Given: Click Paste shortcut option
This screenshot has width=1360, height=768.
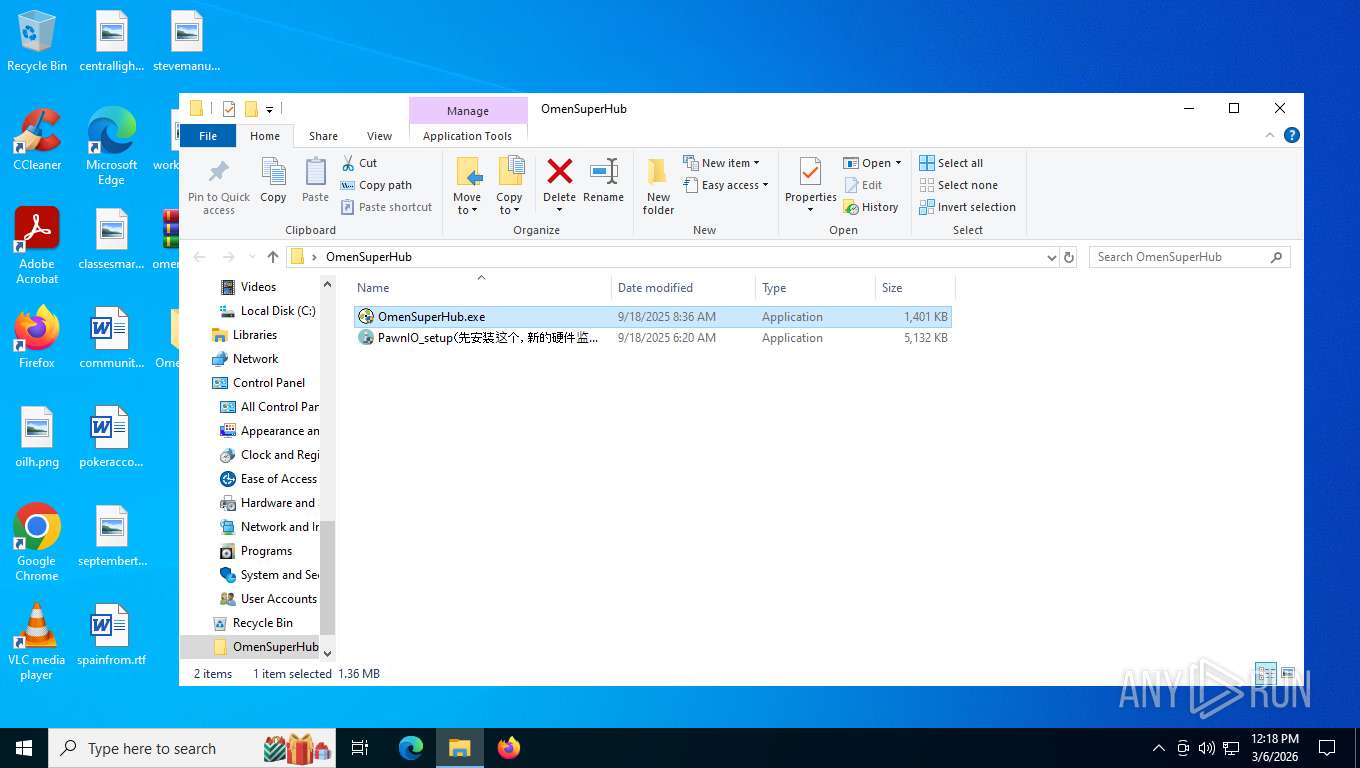Looking at the screenshot, I should coord(386,207).
